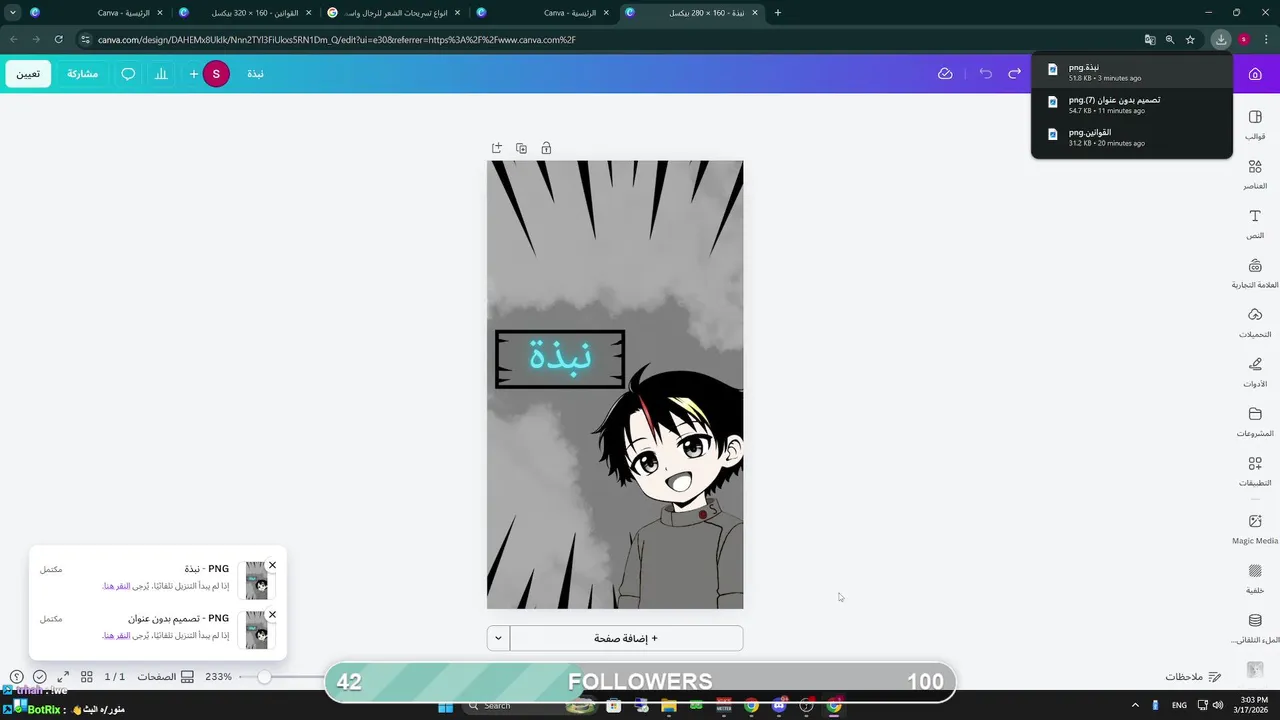The height and width of the screenshot is (720, 1280).
Task: Open the Windows Start menu
Action: (x=446, y=706)
